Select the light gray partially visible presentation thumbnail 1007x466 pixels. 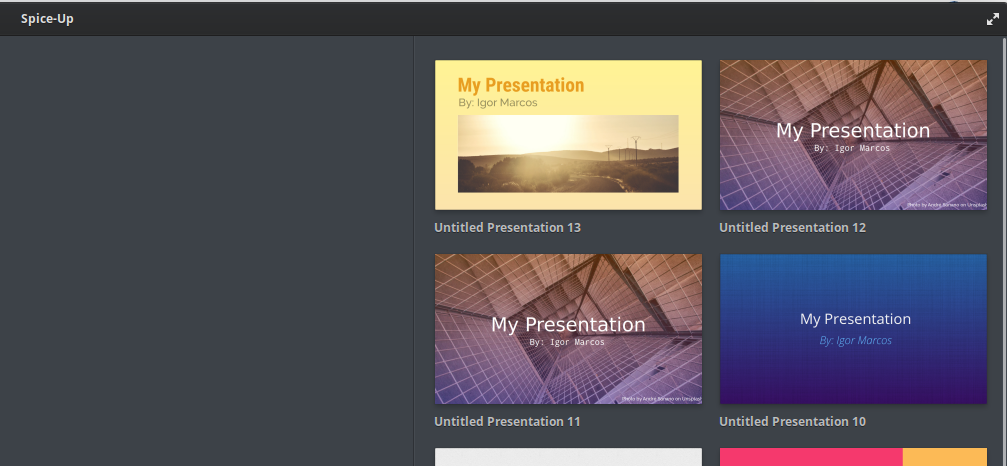click(568, 457)
